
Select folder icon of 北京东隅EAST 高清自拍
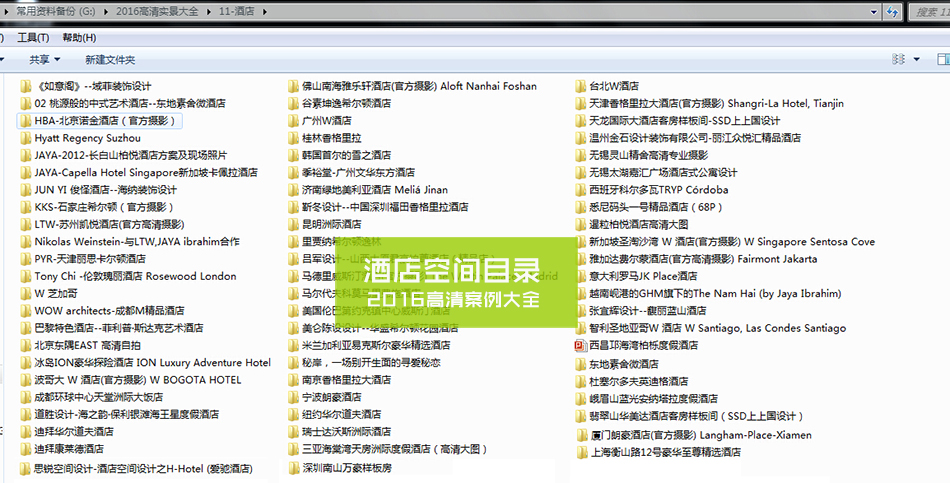pyautogui.click(x=25, y=345)
